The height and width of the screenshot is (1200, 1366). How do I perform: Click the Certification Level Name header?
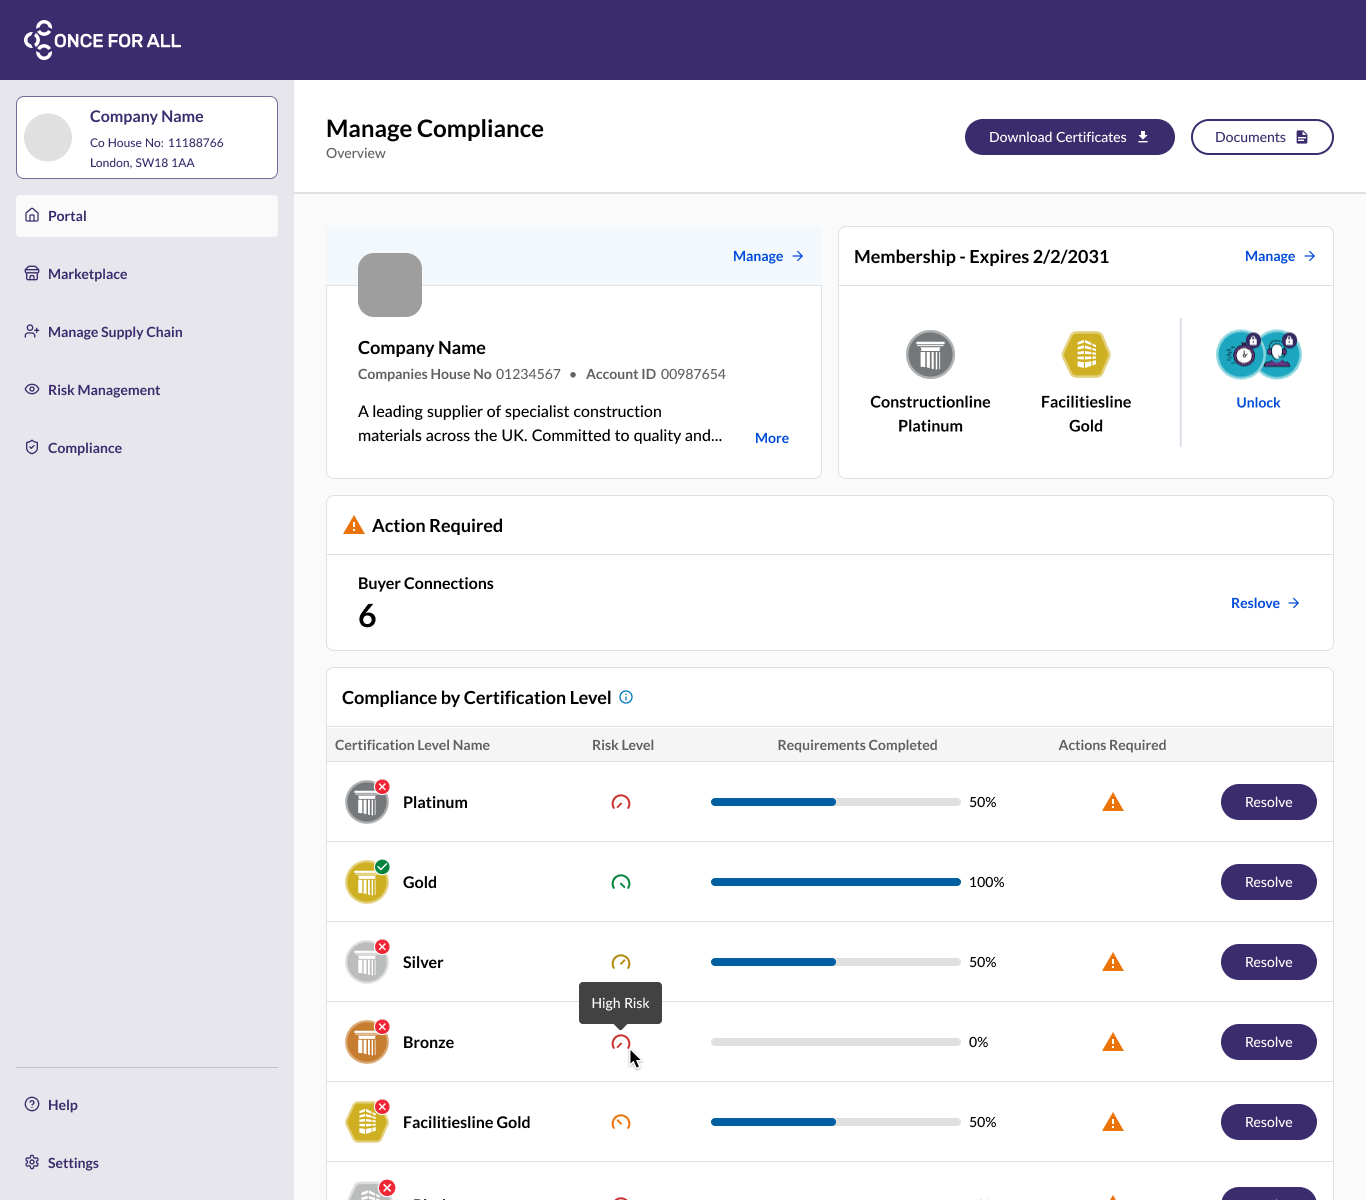[x=412, y=745]
